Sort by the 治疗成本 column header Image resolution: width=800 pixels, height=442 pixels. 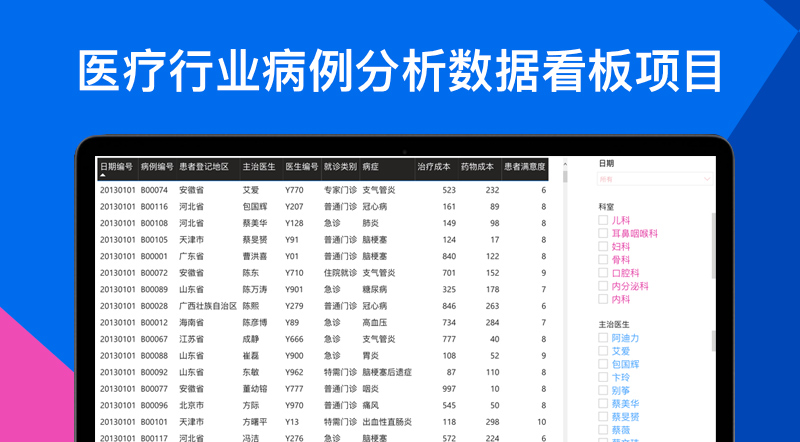(434, 167)
